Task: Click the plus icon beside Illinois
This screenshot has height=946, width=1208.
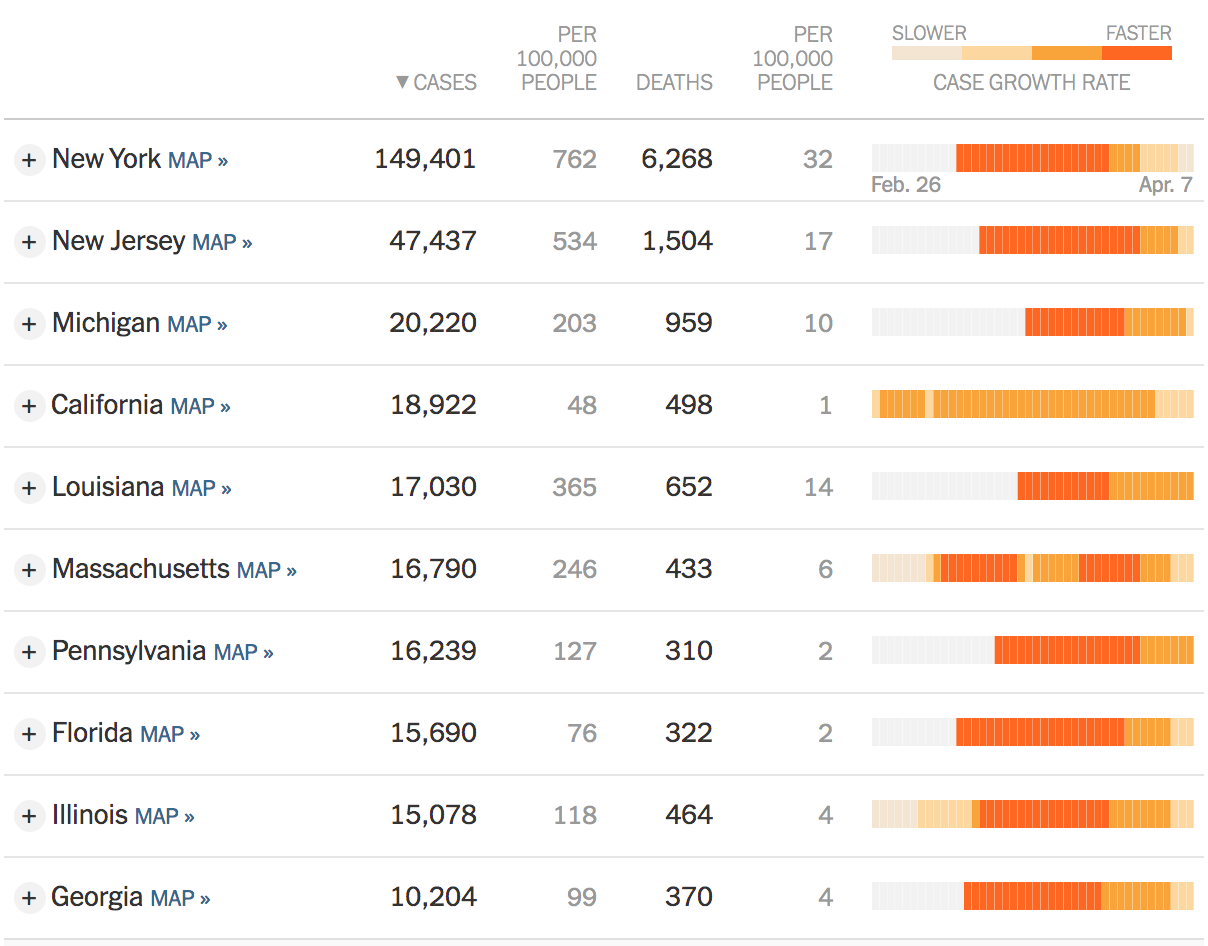Action: tap(29, 816)
